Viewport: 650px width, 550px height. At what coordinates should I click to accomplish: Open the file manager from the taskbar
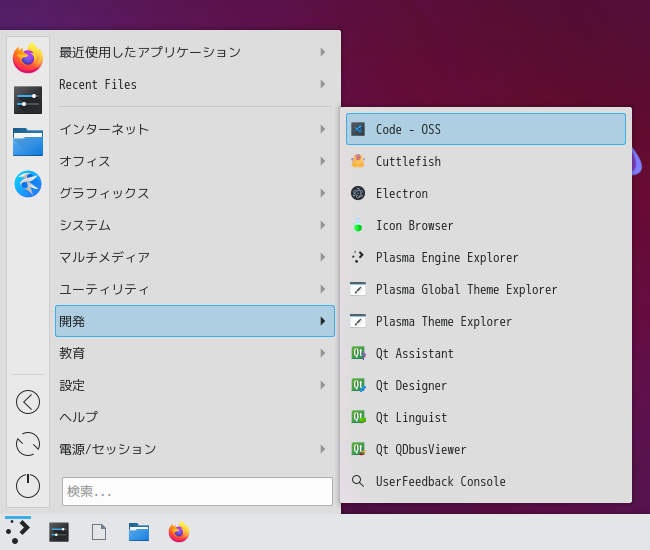139,532
